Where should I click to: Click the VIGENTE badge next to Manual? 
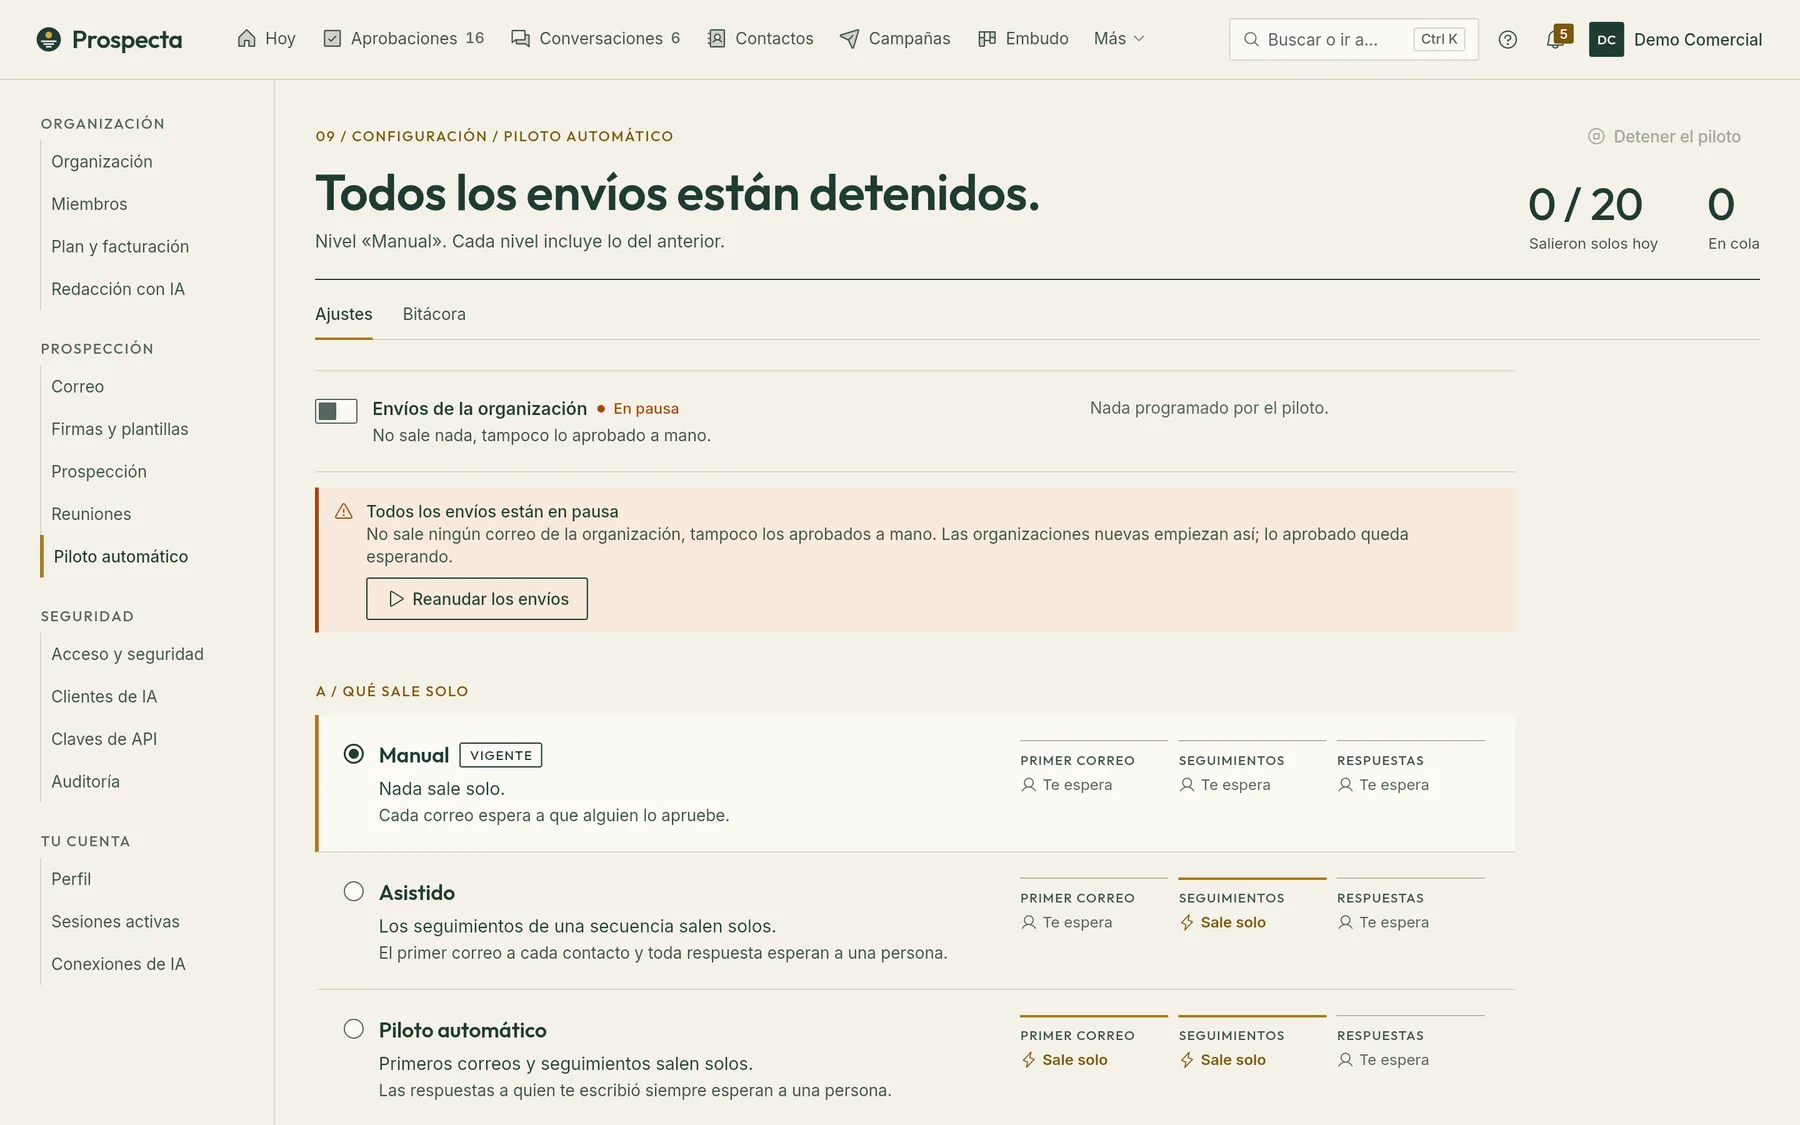(501, 755)
